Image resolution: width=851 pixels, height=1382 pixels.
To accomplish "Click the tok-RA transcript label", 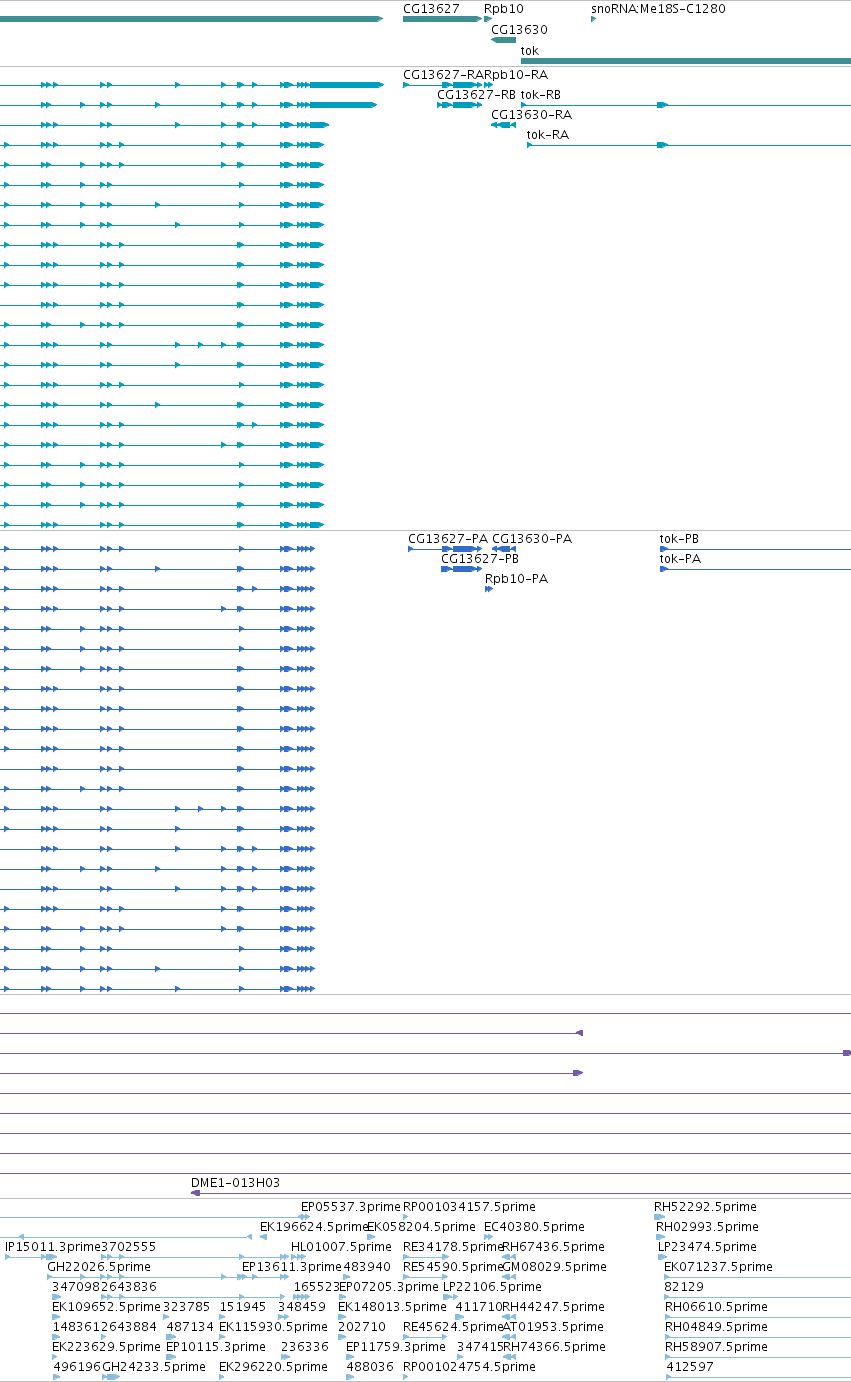I will (x=547, y=135).
